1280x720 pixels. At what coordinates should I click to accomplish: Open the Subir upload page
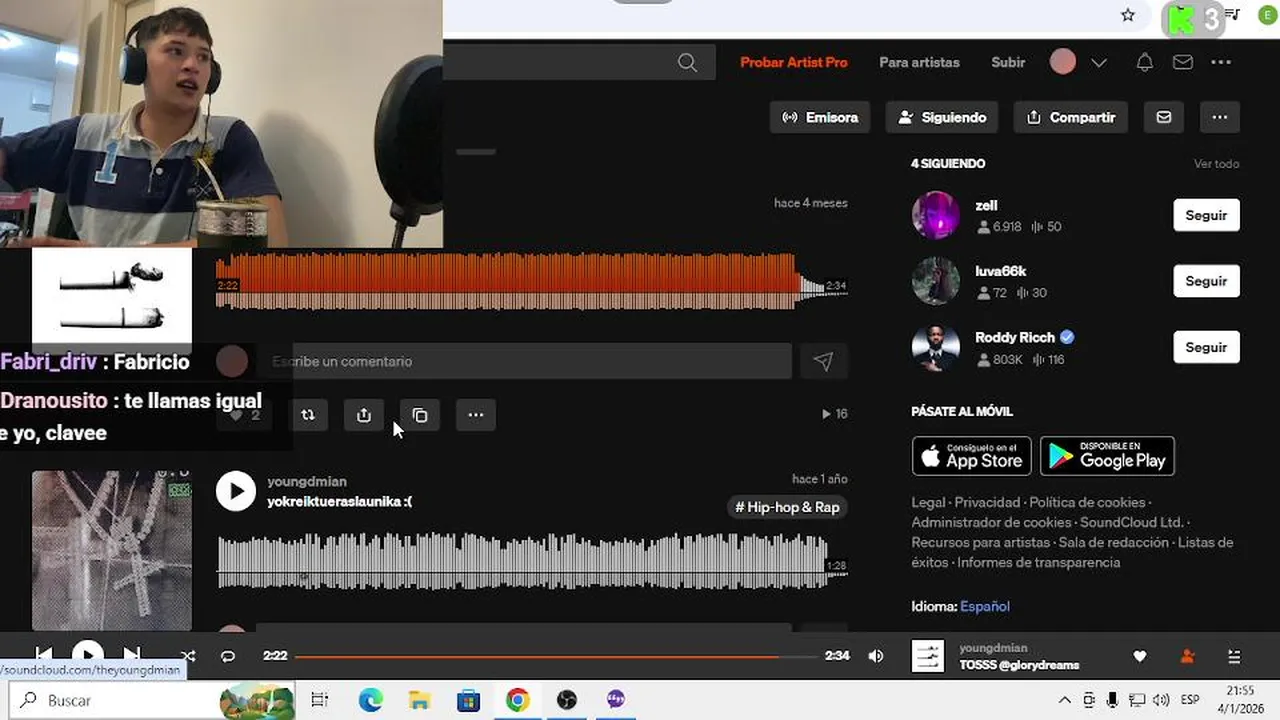coord(1008,62)
